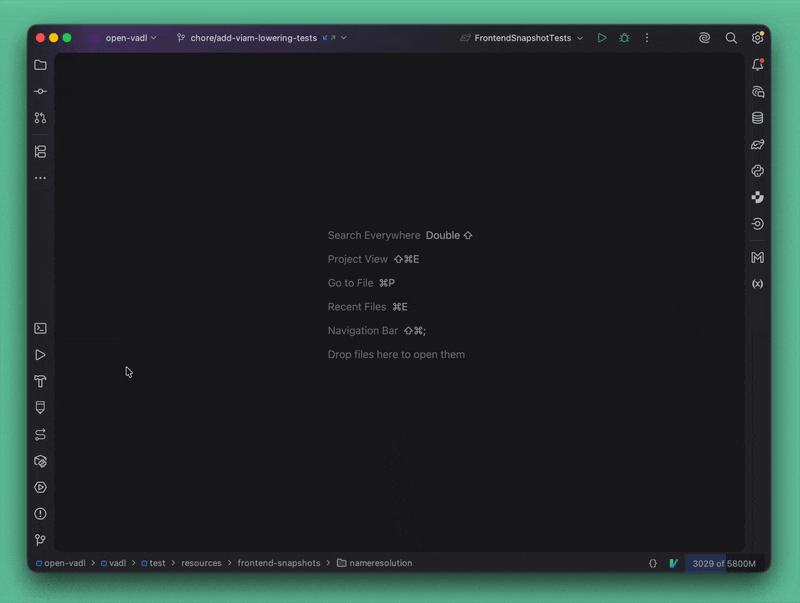The image size is (800, 603).
Task: Click the Debug bug icon
Action: [624, 38]
